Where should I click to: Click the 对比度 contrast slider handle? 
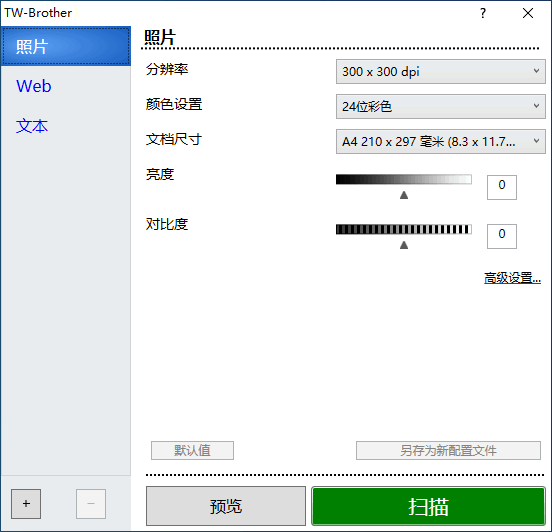coord(404,245)
